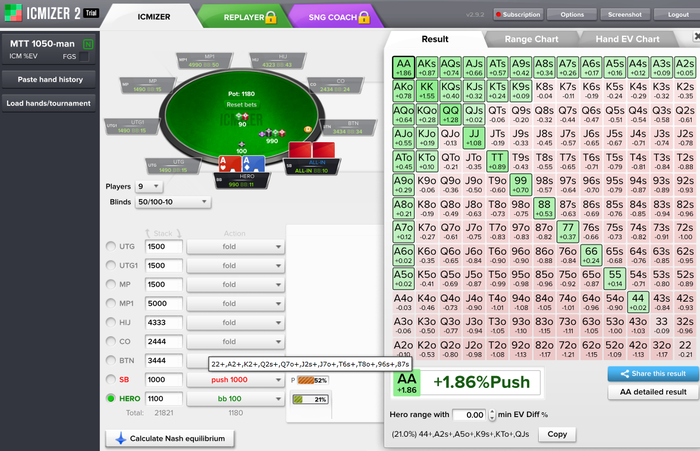Open SB push 1000 action dropdown
700x451 pixels.
(x=235, y=380)
